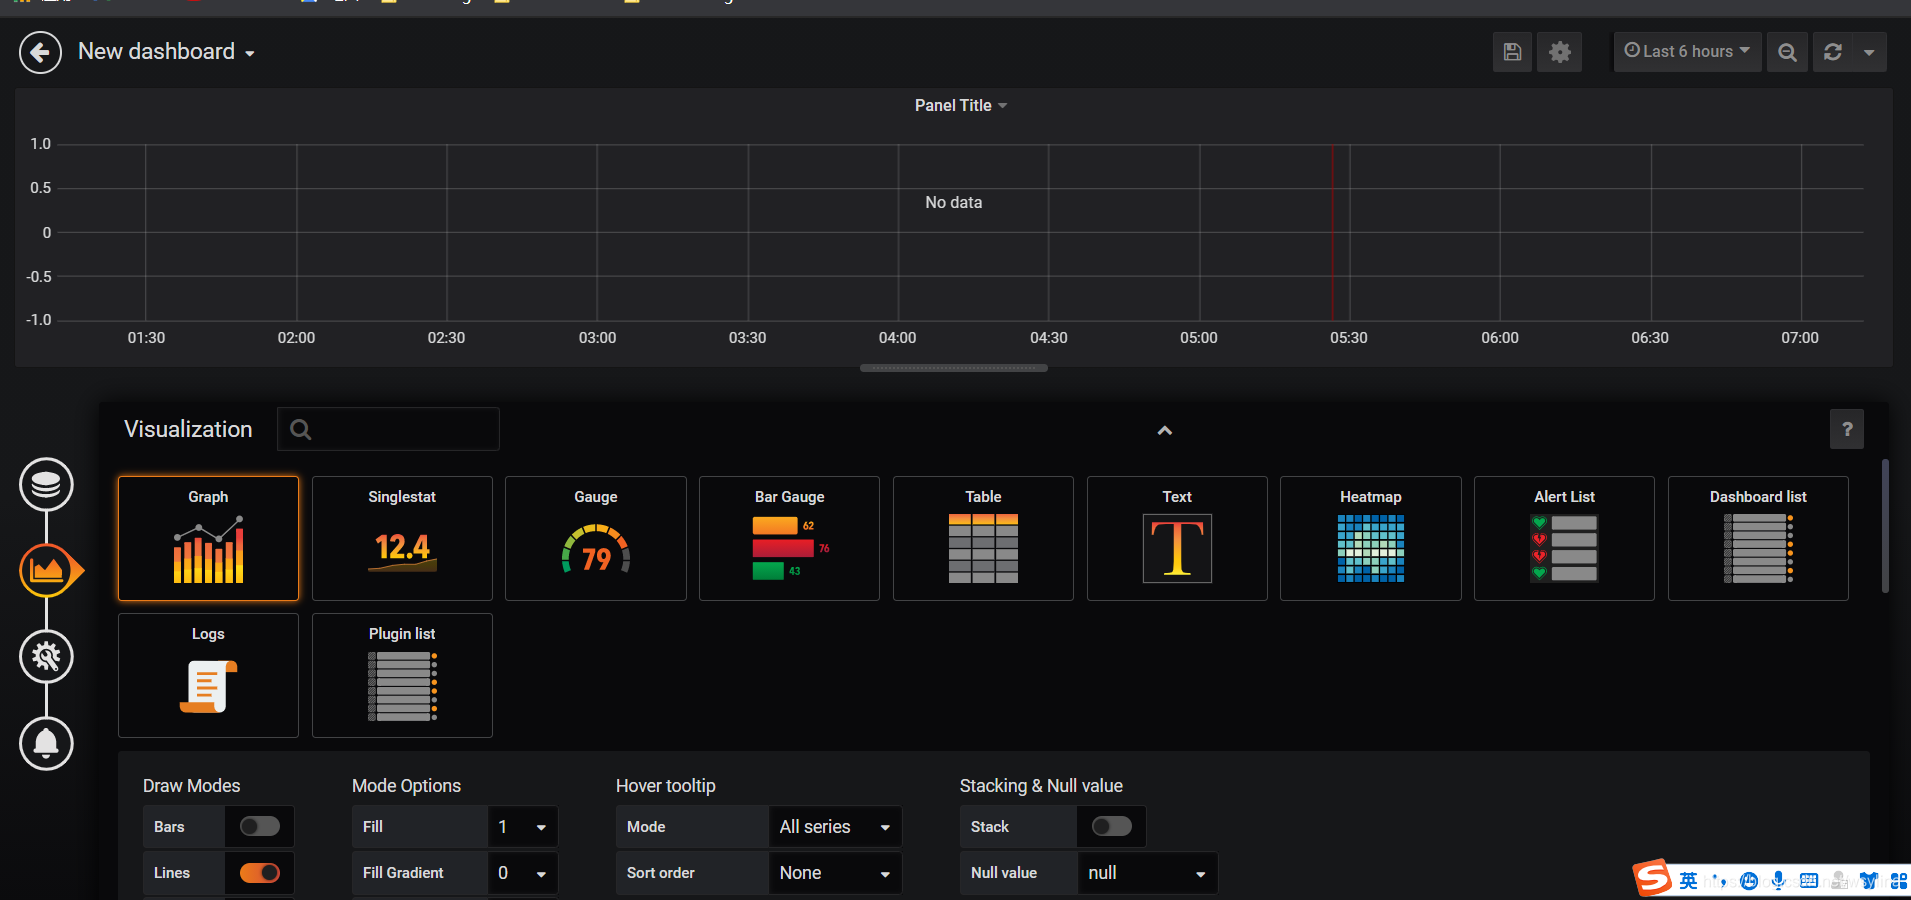Open the General settings cog icon
Screen dimensions: 1911x900
46,657
